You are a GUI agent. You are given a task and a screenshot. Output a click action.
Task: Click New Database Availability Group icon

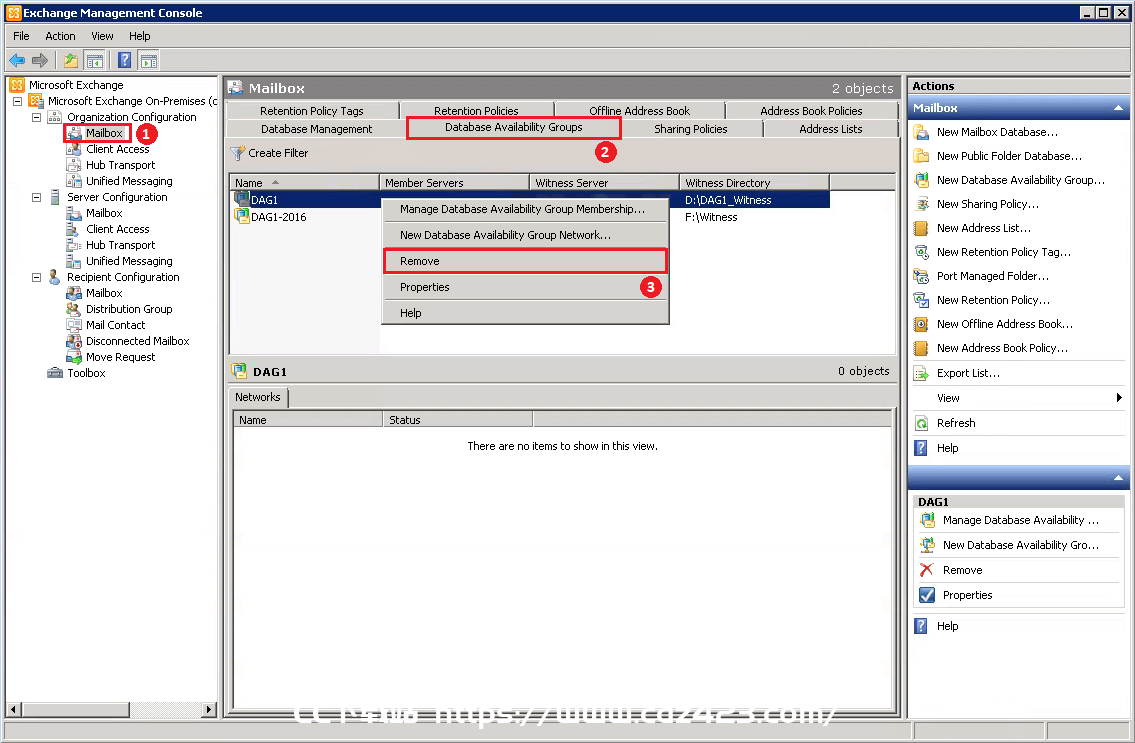pyautogui.click(x=921, y=180)
